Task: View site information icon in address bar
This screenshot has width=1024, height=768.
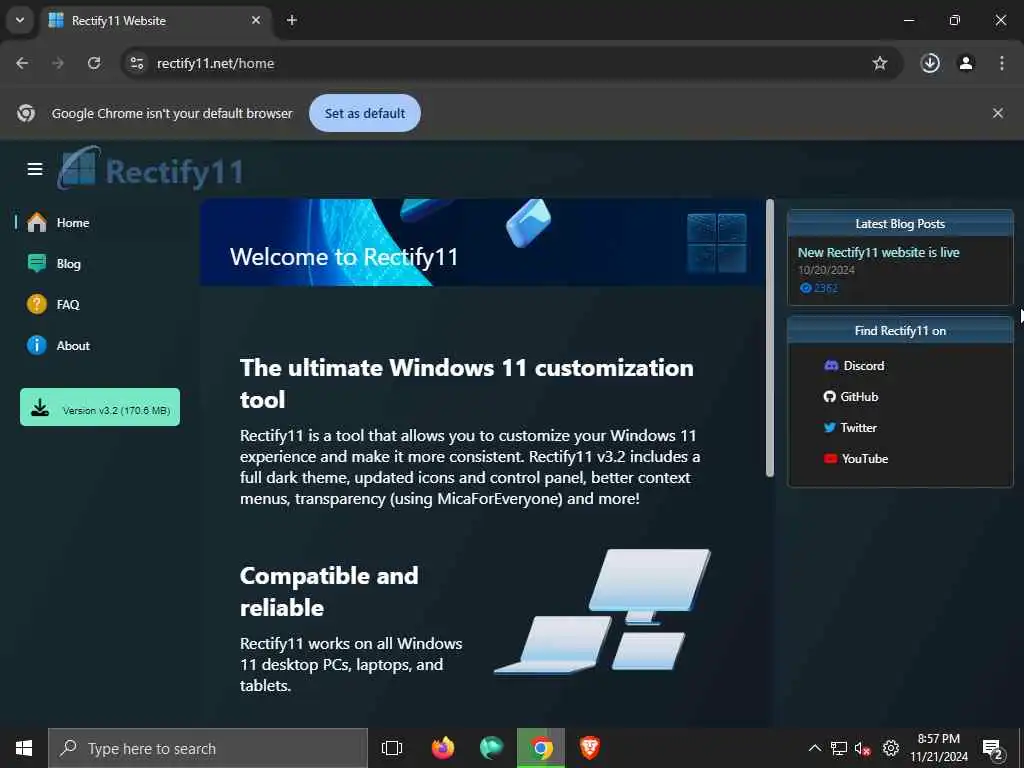Action: coord(137,63)
